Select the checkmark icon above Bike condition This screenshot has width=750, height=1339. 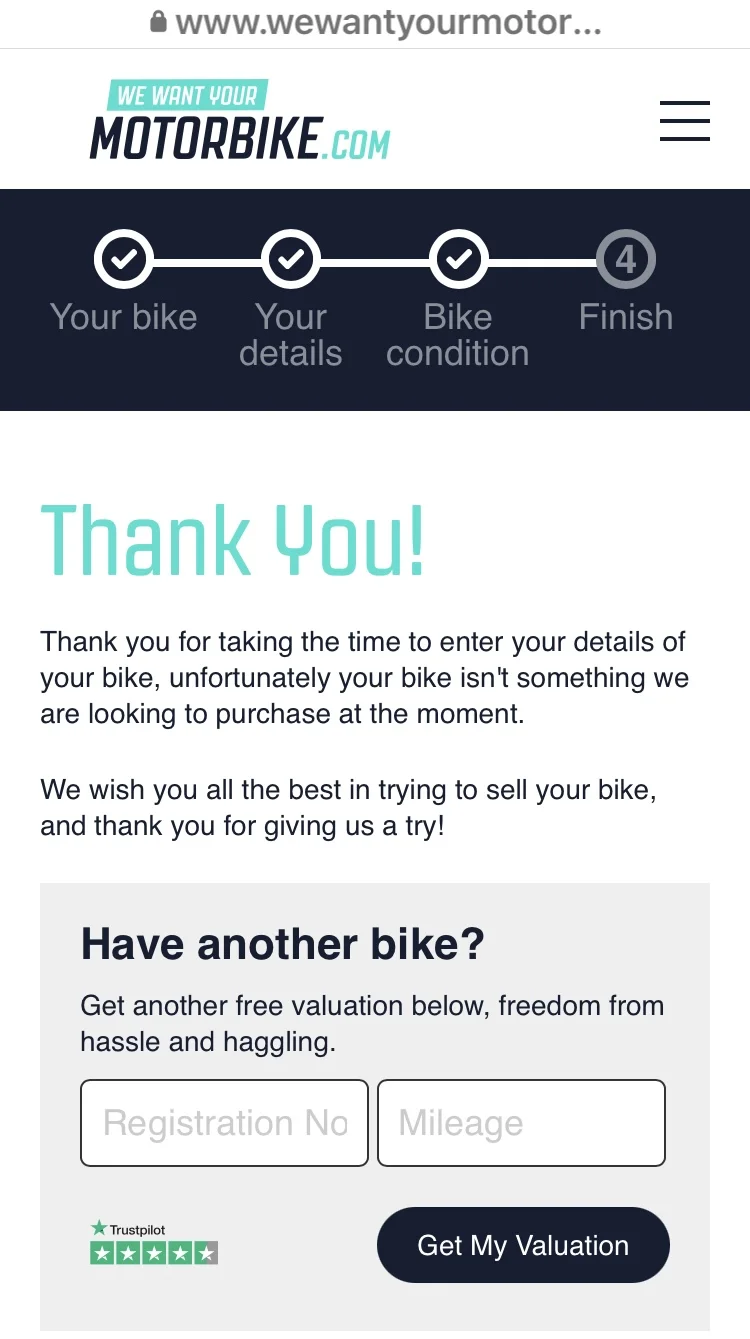pos(458,257)
